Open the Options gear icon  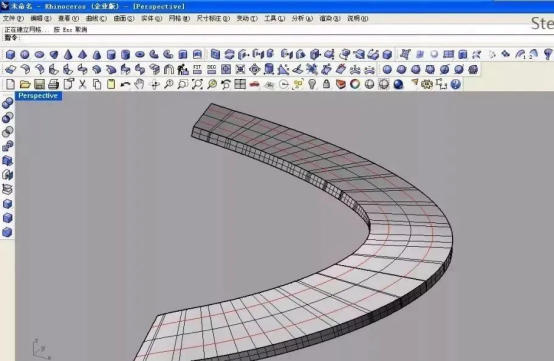click(x=427, y=84)
